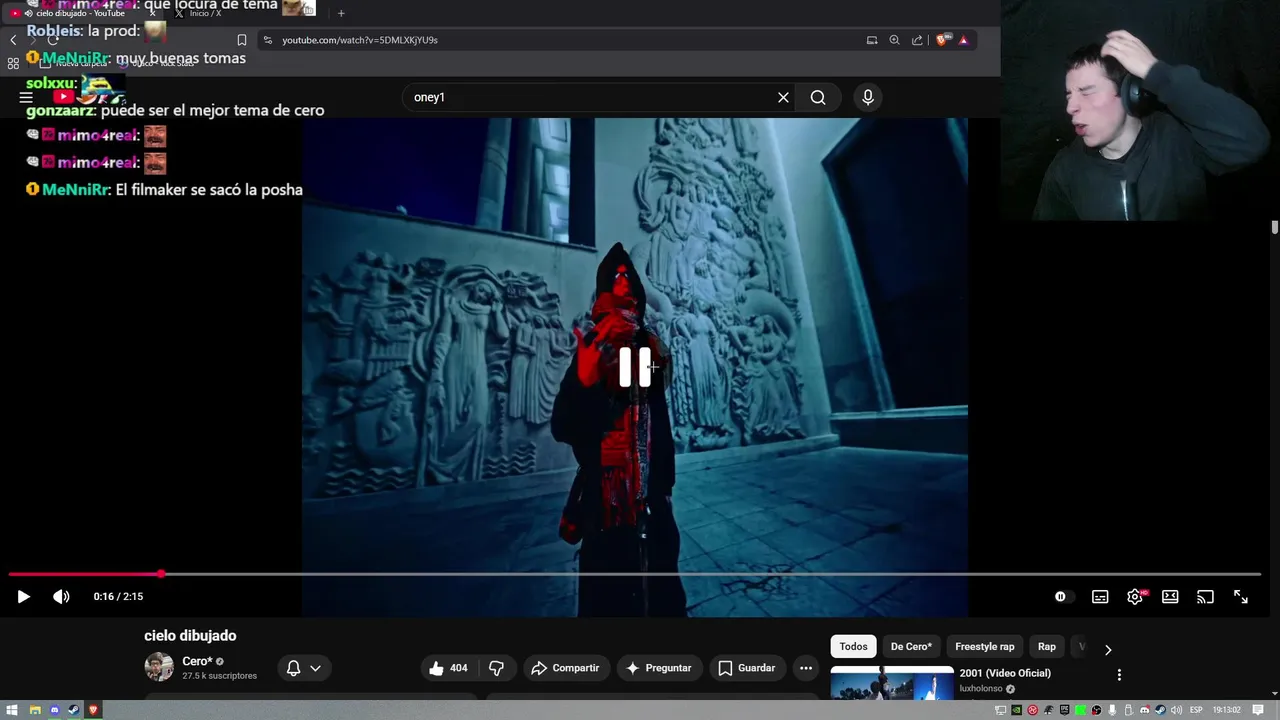
Task: Open File Explorer from the taskbar
Action: [x=35, y=710]
